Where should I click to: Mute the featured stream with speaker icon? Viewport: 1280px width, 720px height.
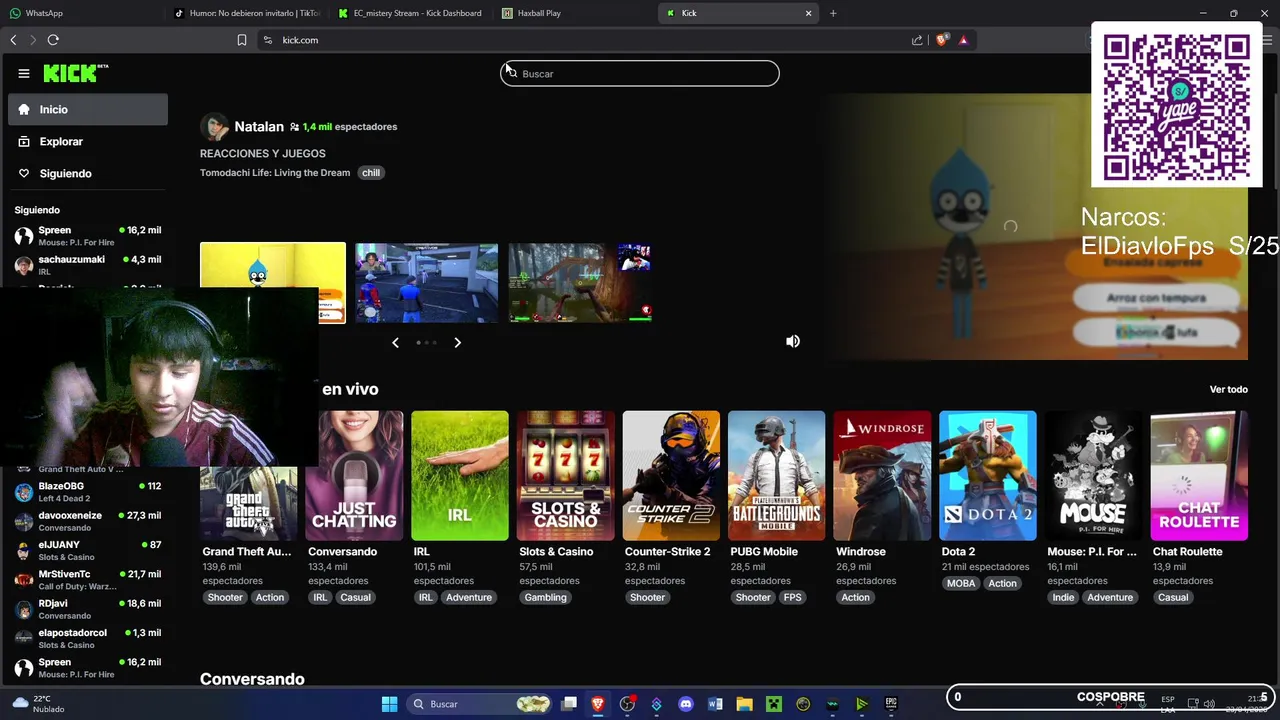[x=793, y=341]
